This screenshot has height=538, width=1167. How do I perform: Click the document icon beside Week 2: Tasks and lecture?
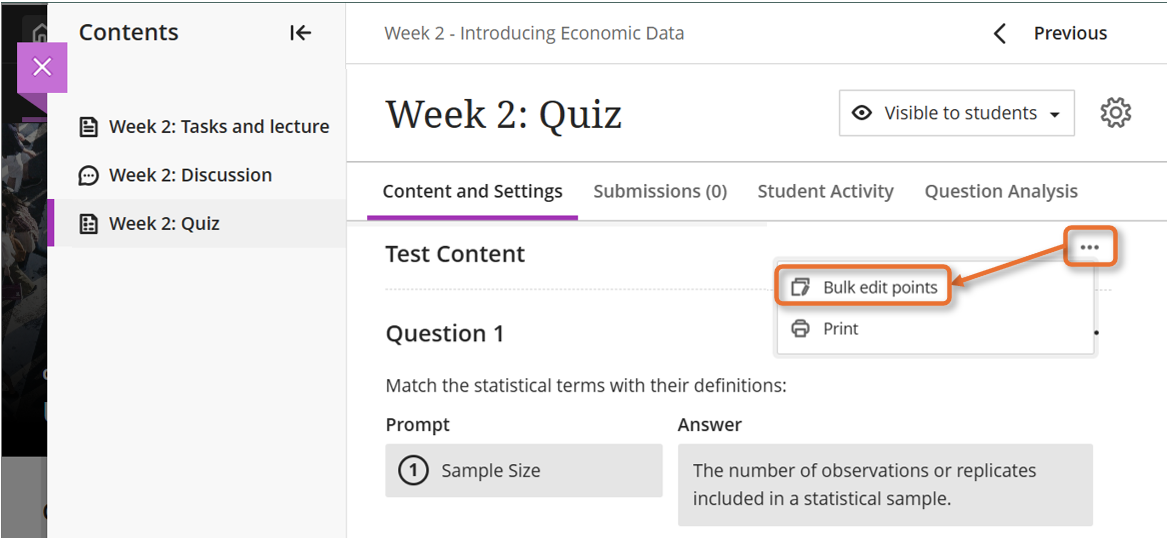coord(89,127)
